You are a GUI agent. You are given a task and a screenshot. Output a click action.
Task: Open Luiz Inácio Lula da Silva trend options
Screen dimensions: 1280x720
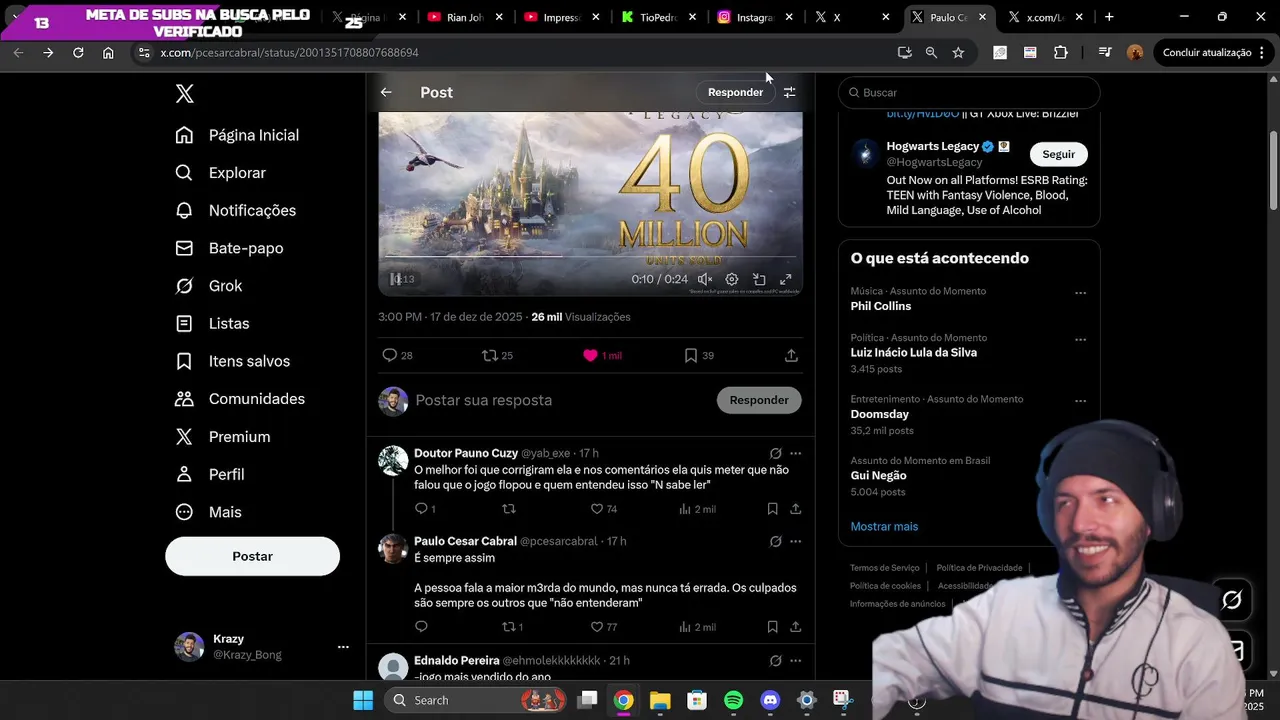click(x=1080, y=340)
